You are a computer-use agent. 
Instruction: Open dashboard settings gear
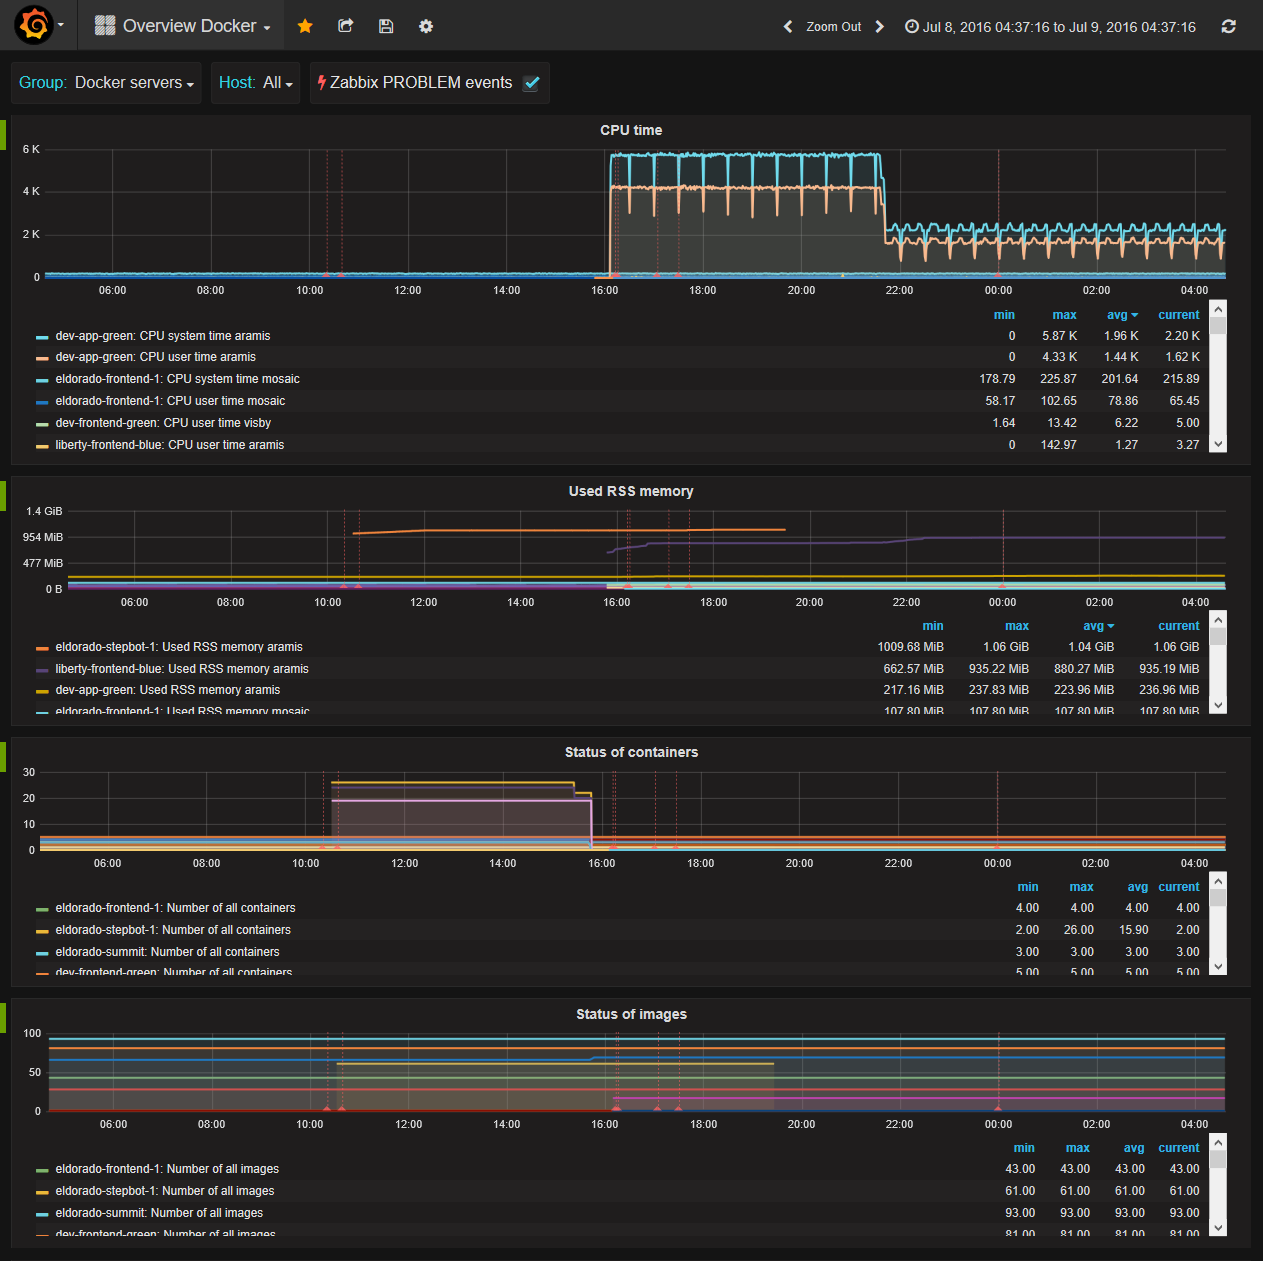pos(425,26)
